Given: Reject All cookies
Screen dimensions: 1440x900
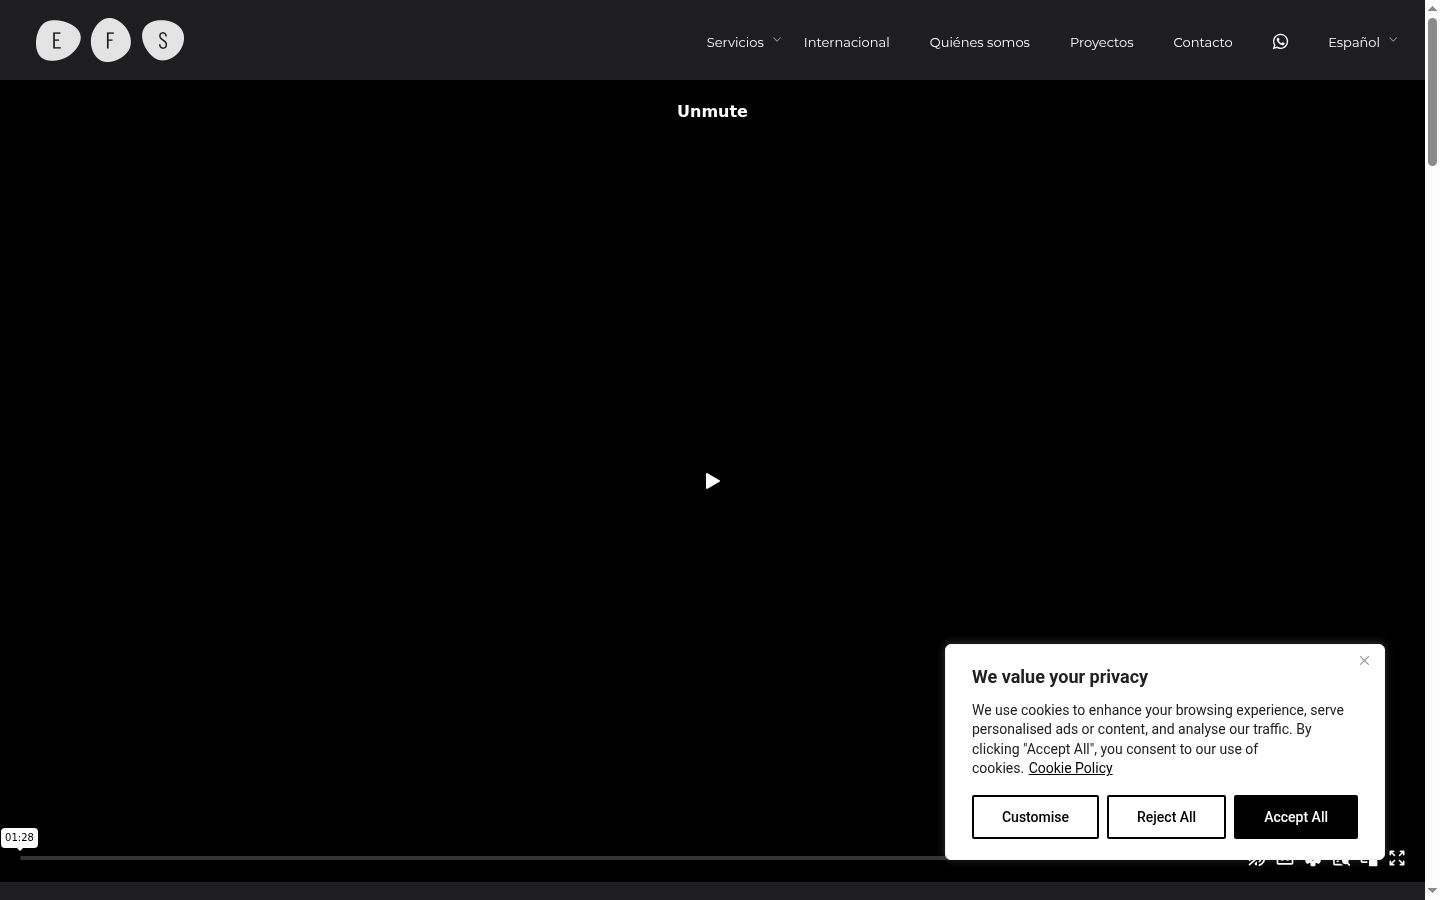Looking at the screenshot, I should click(1166, 817).
